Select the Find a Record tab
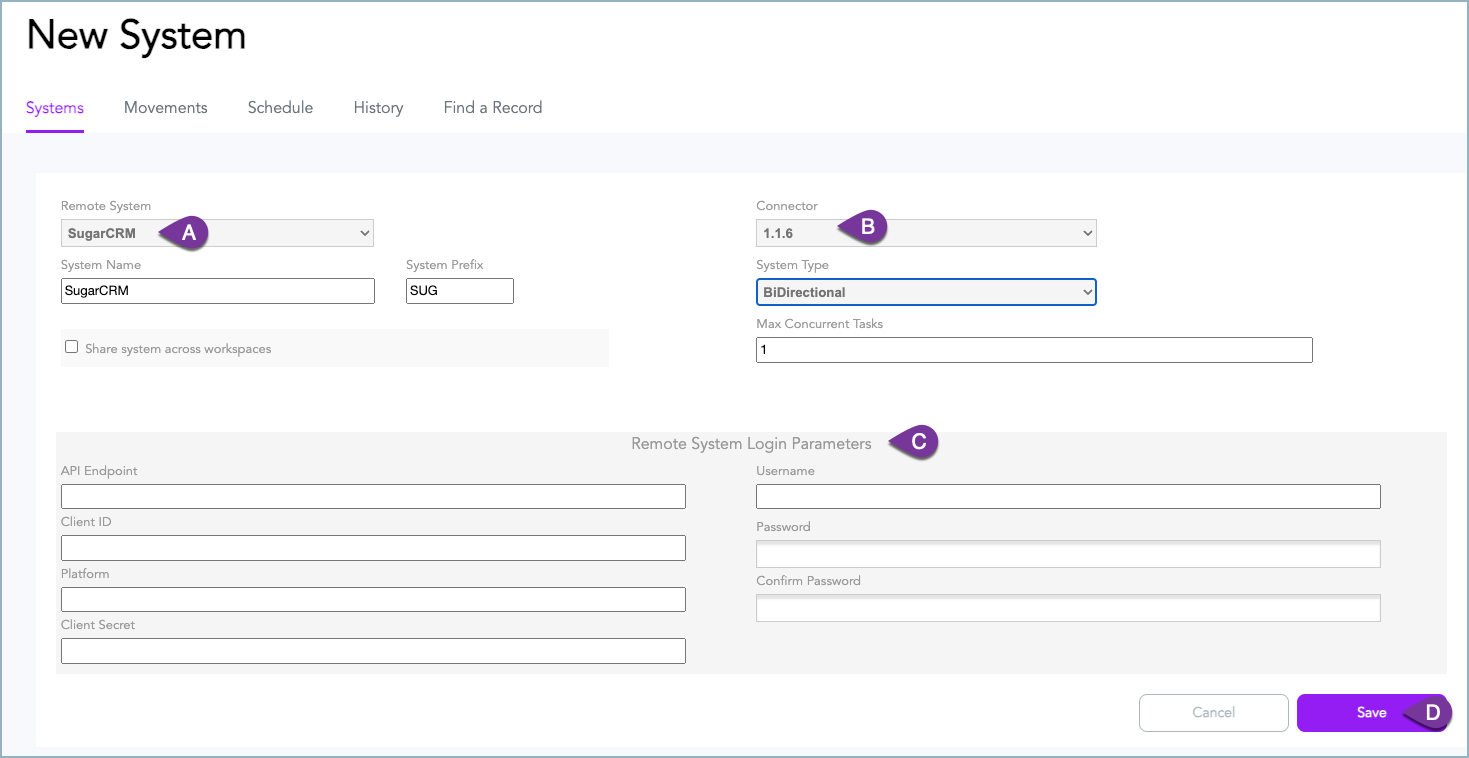The height and width of the screenshot is (758, 1469). pyautogui.click(x=493, y=108)
